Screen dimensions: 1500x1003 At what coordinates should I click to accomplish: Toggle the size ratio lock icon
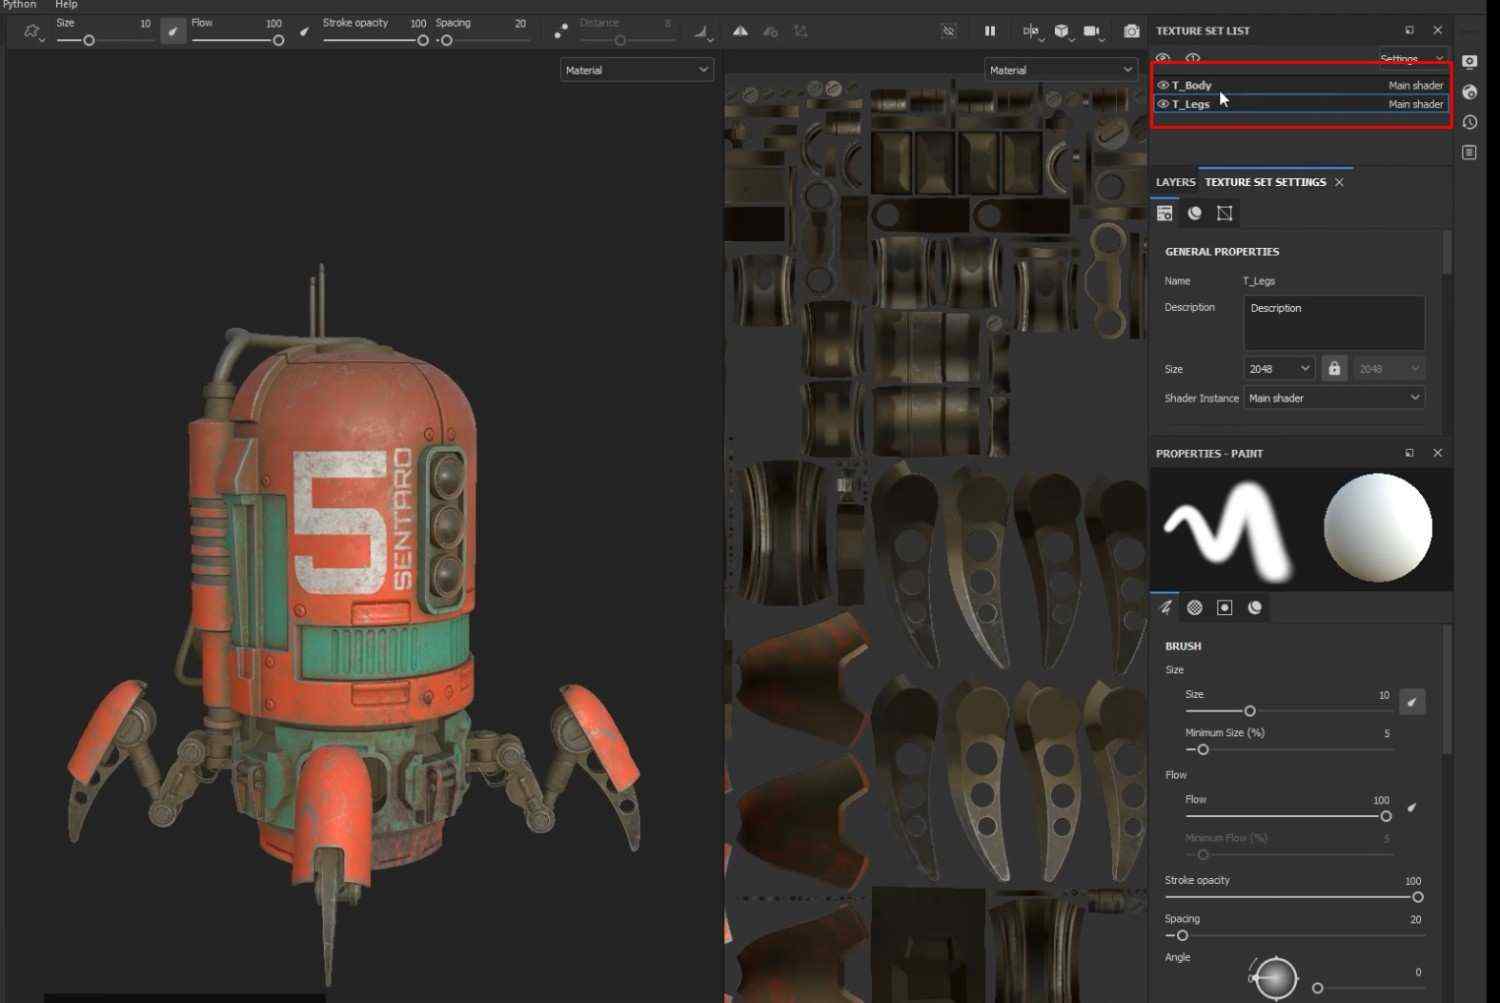(x=1333, y=368)
